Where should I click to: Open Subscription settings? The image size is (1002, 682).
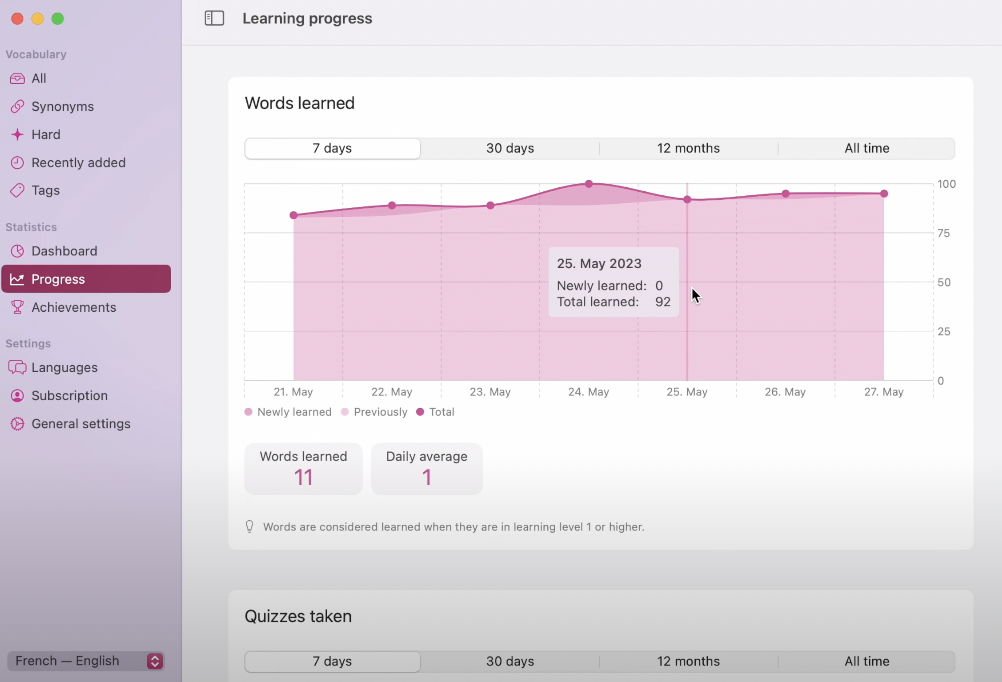pyautogui.click(x=69, y=395)
